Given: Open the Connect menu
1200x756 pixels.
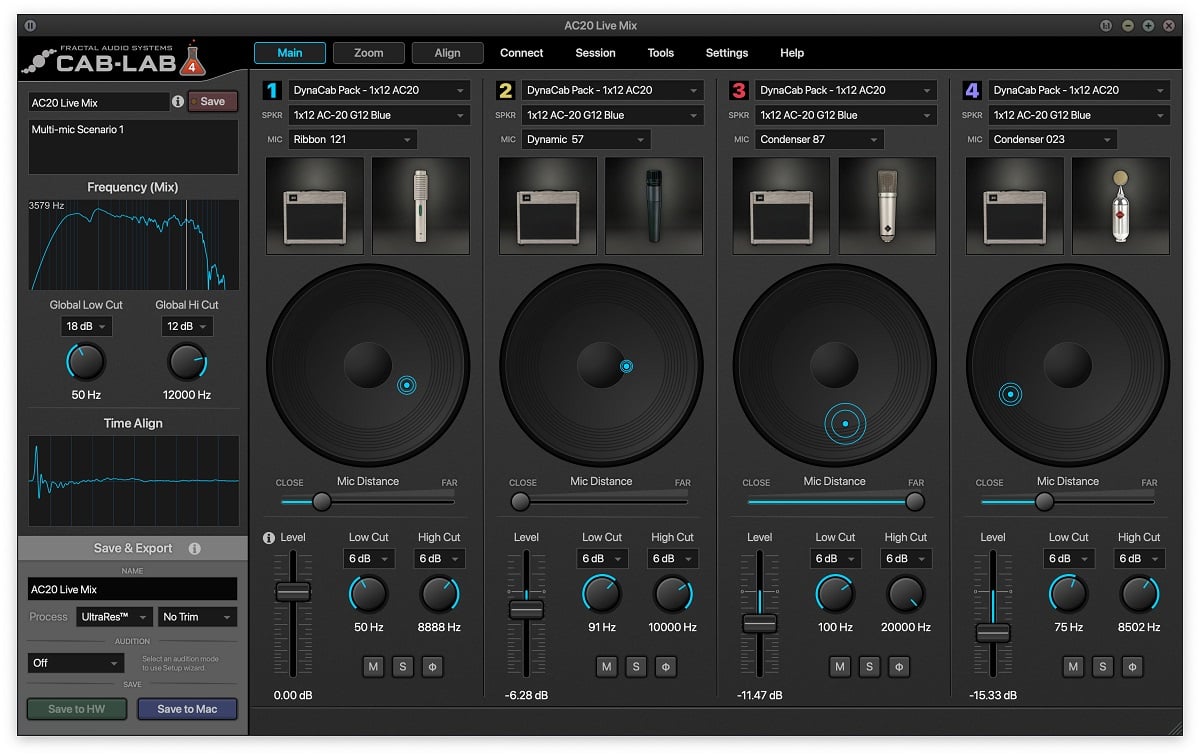Looking at the screenshot, I should [x=522, y=53].
